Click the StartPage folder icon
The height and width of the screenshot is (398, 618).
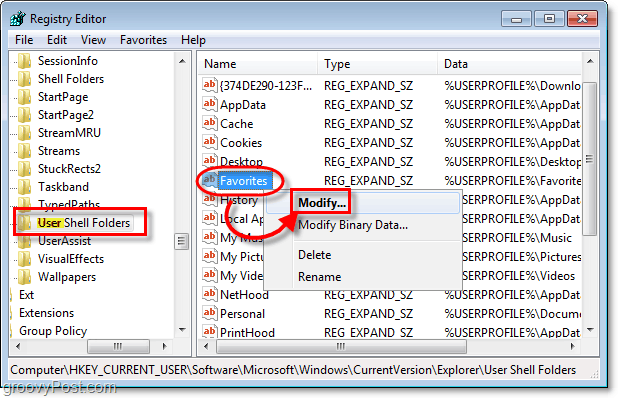point(24,97)
